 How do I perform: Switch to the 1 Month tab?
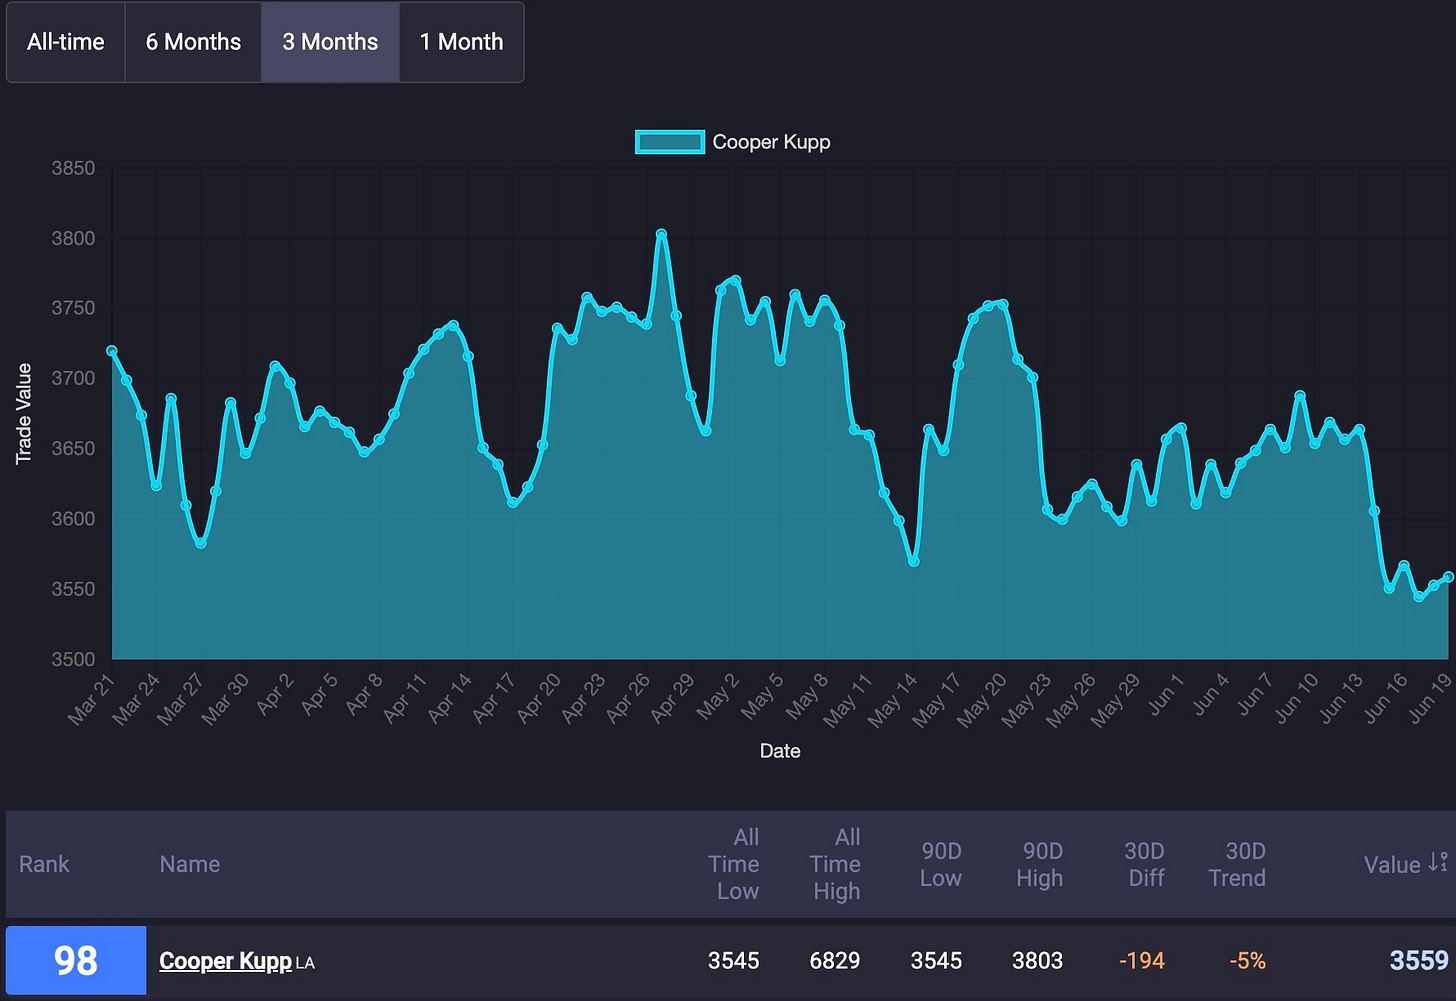point(461,42)
